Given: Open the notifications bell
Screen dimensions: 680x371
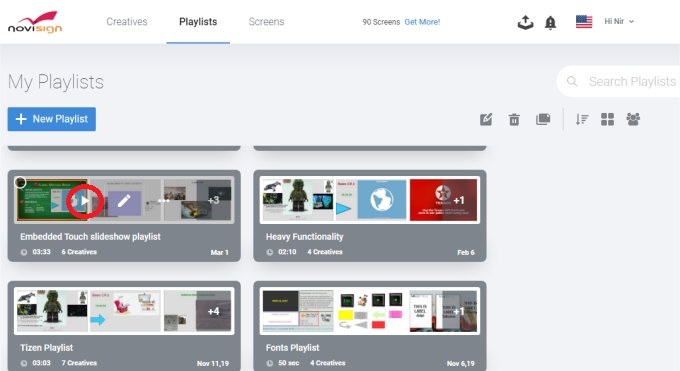Looking at the screenshot, I should [550, 23].
